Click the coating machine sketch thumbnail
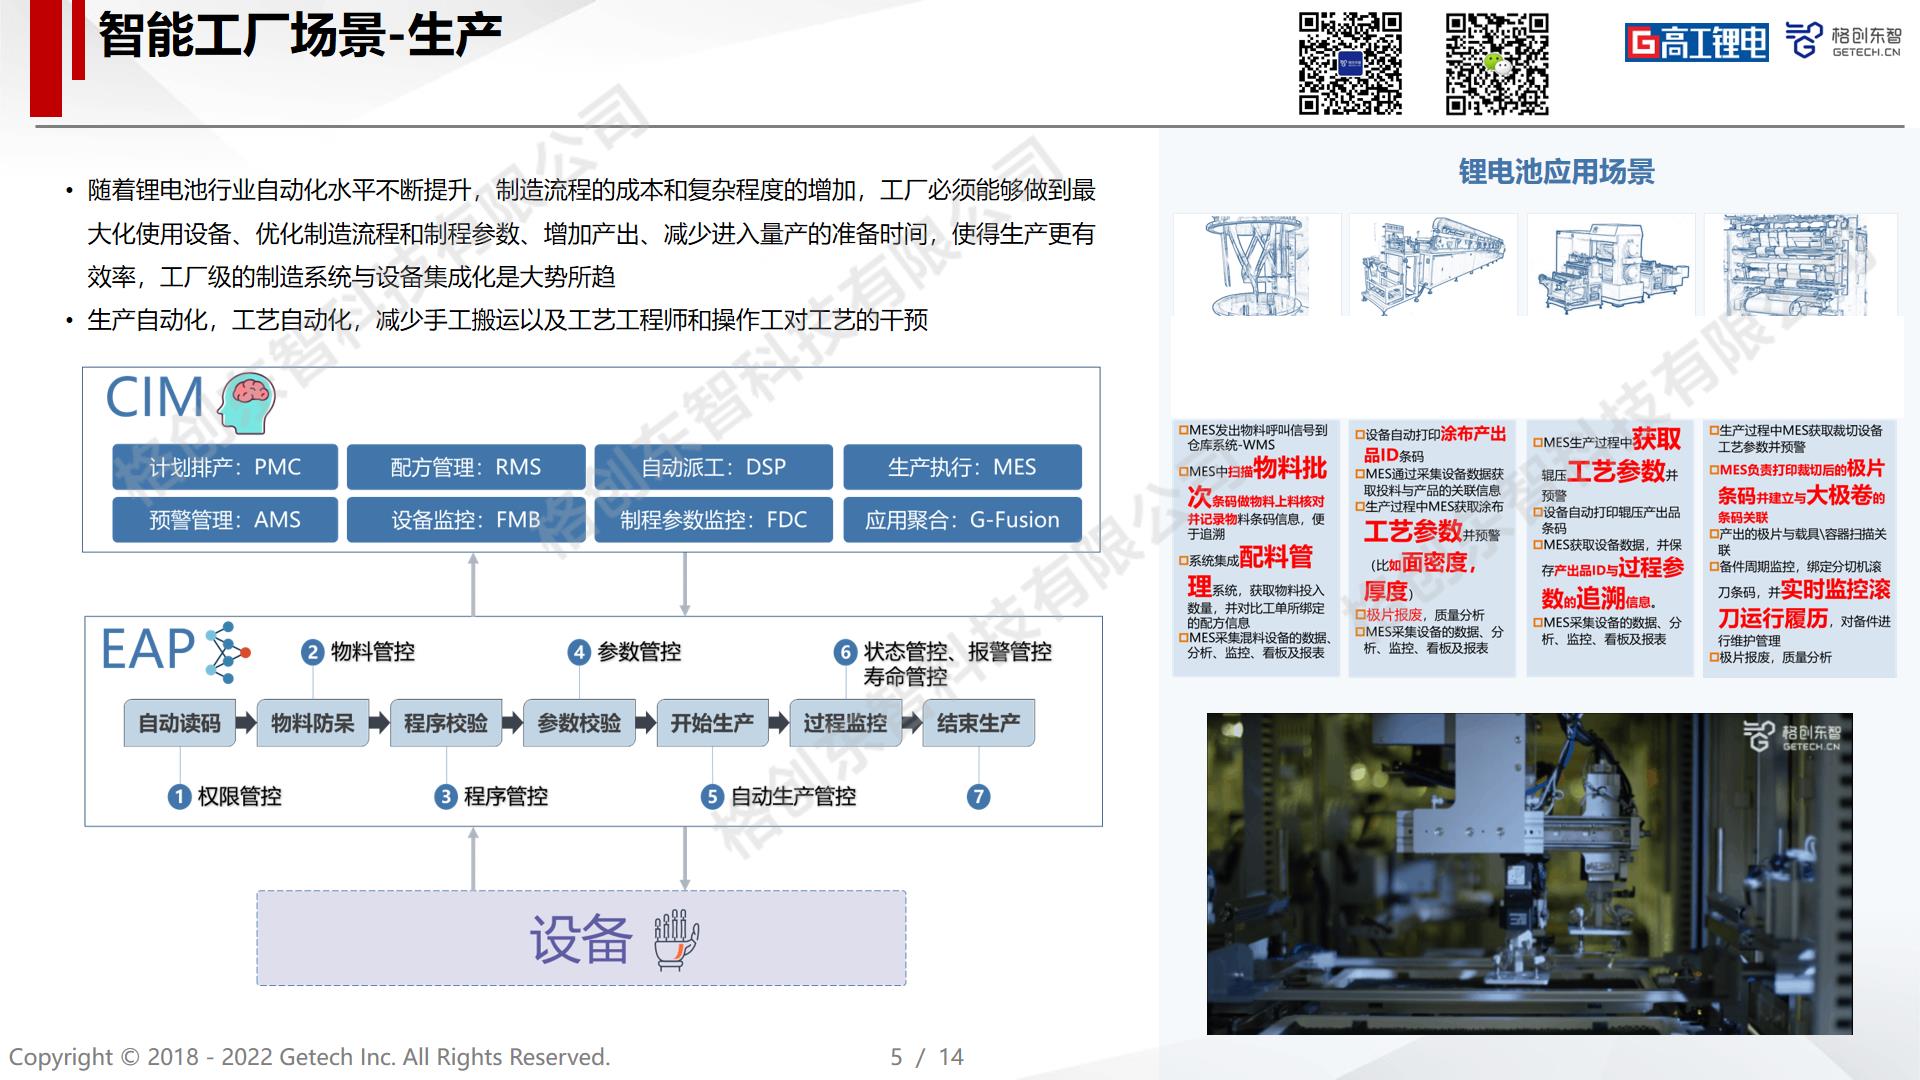Screen dimensions: 1920x1080 pos(1432,265)
